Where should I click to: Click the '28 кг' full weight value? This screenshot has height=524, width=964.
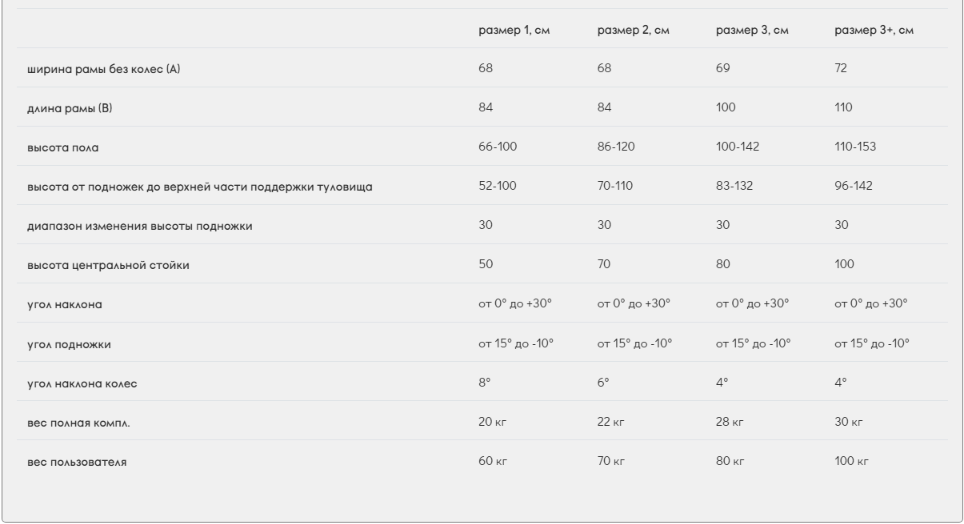[x=727, y=421]
